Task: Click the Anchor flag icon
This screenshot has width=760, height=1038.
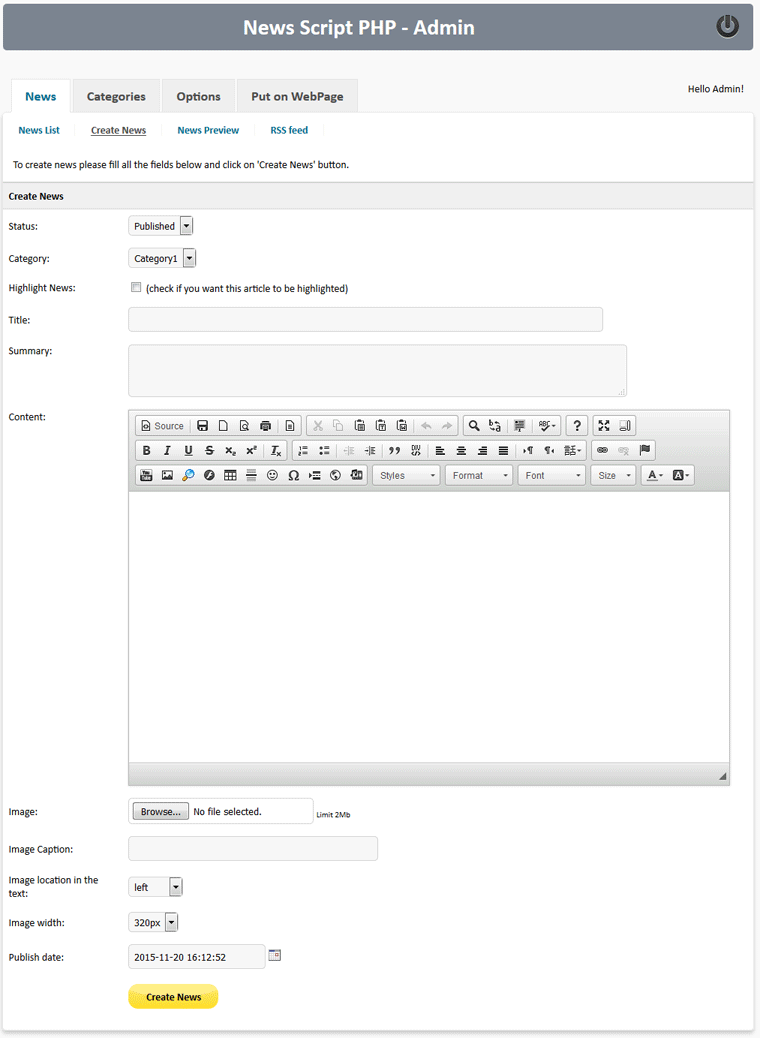Action: tap(645, 450)
